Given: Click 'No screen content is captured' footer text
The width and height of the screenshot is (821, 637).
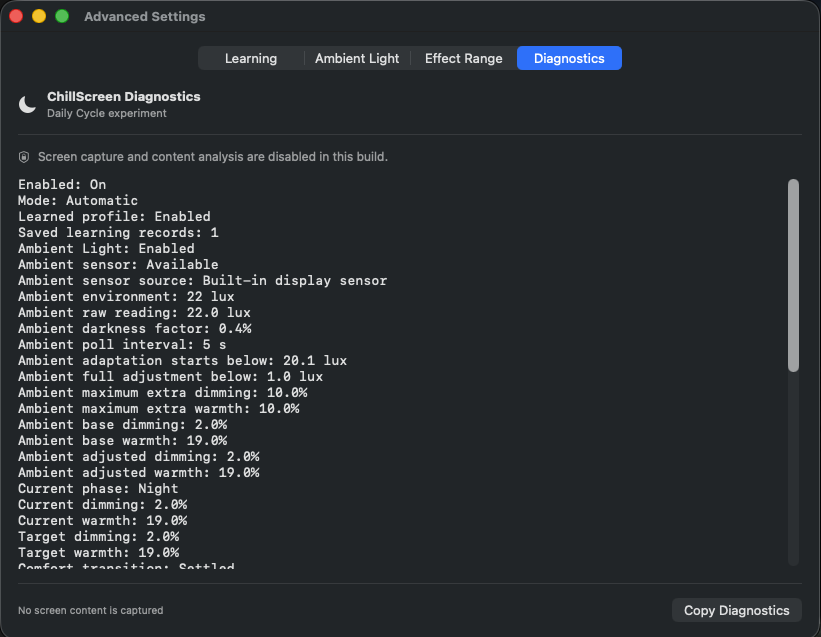Looking at the screenshot, I should [91, 610].
